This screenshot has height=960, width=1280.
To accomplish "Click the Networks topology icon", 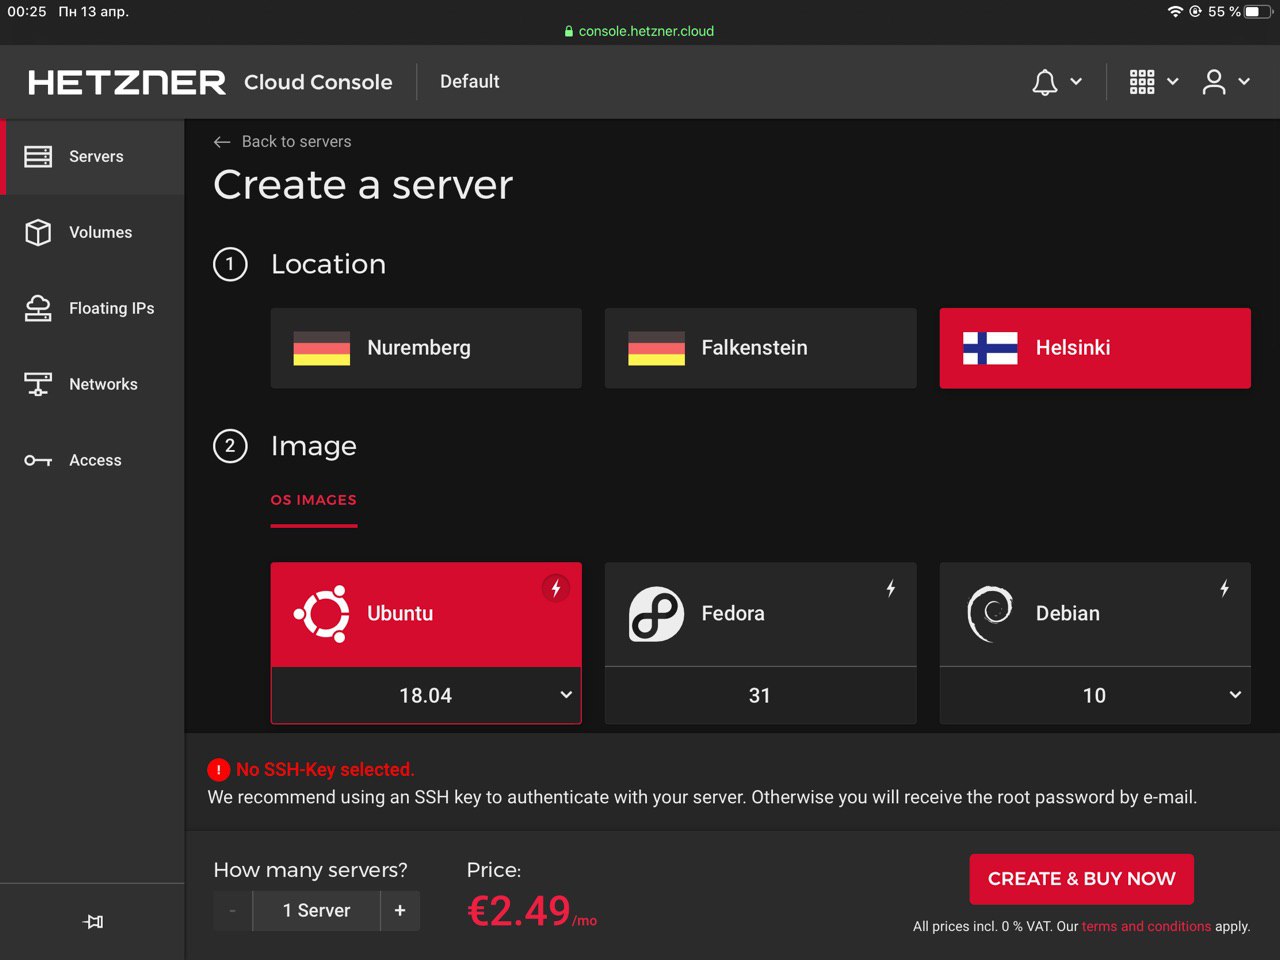I will [x=38, y=384].
